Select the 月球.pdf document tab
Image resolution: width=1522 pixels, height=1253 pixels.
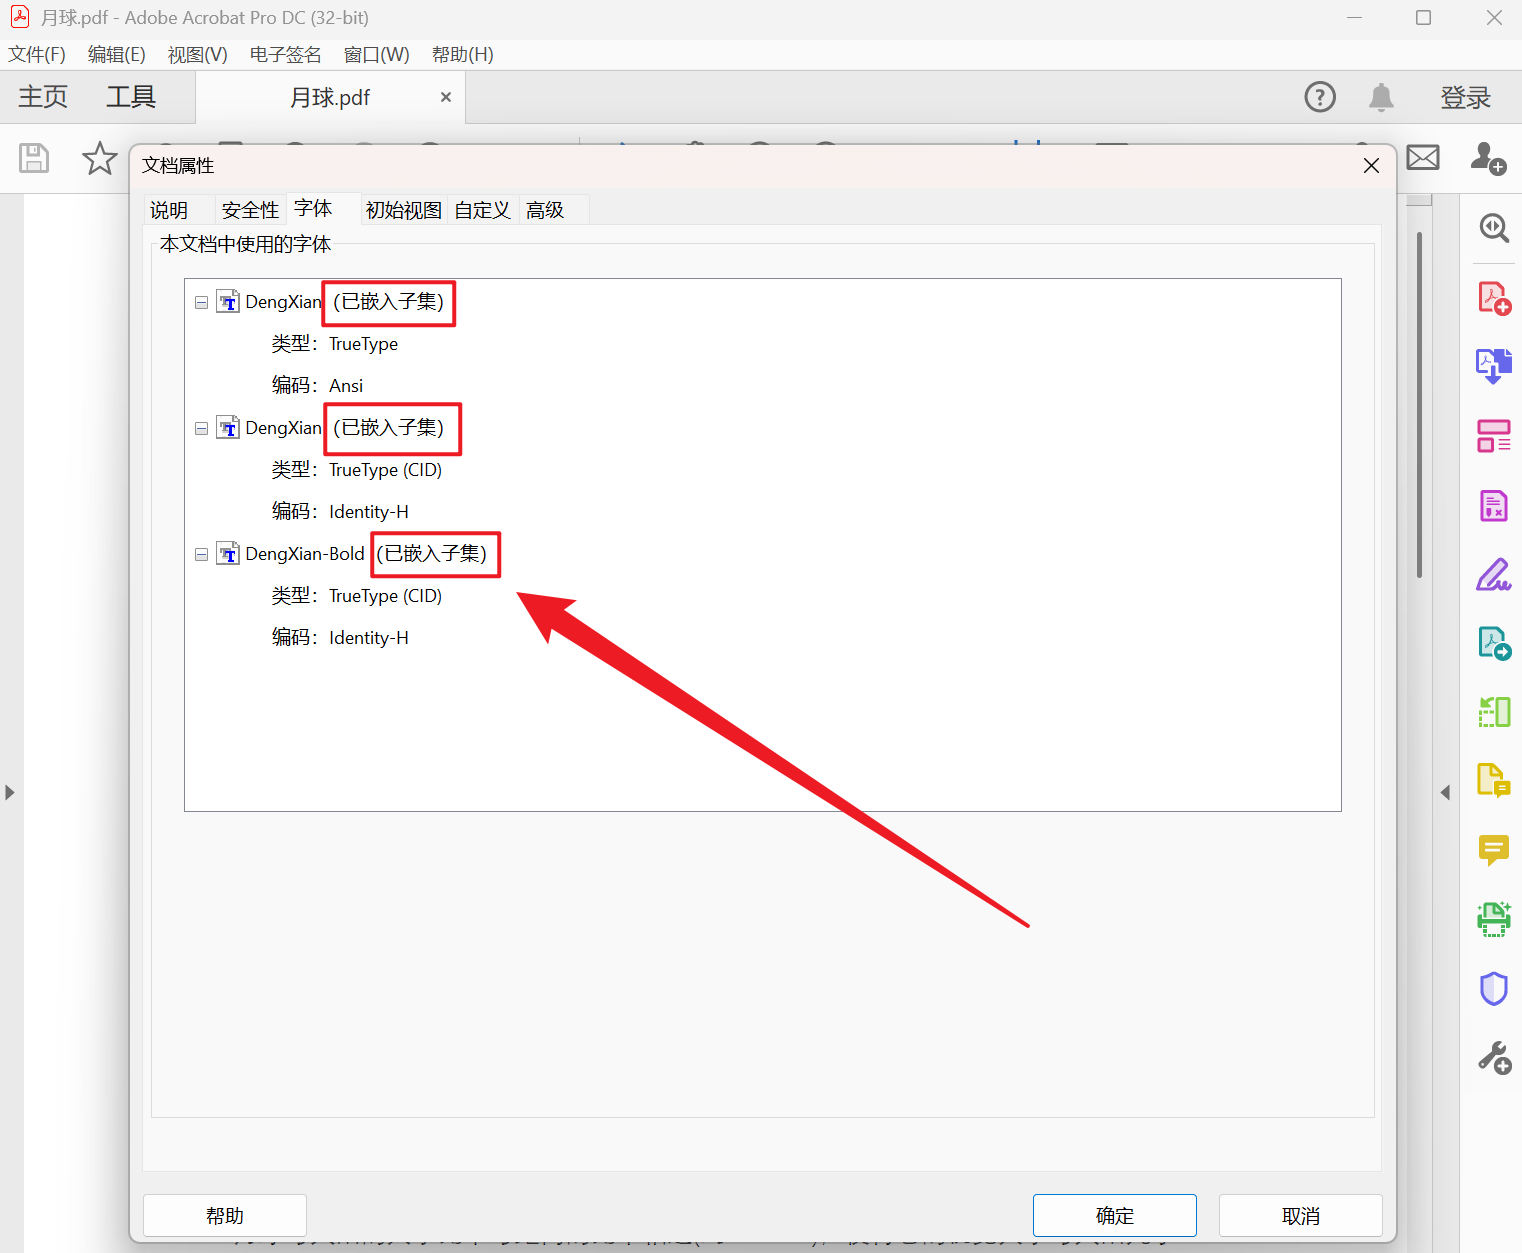(x=330, y=97)
